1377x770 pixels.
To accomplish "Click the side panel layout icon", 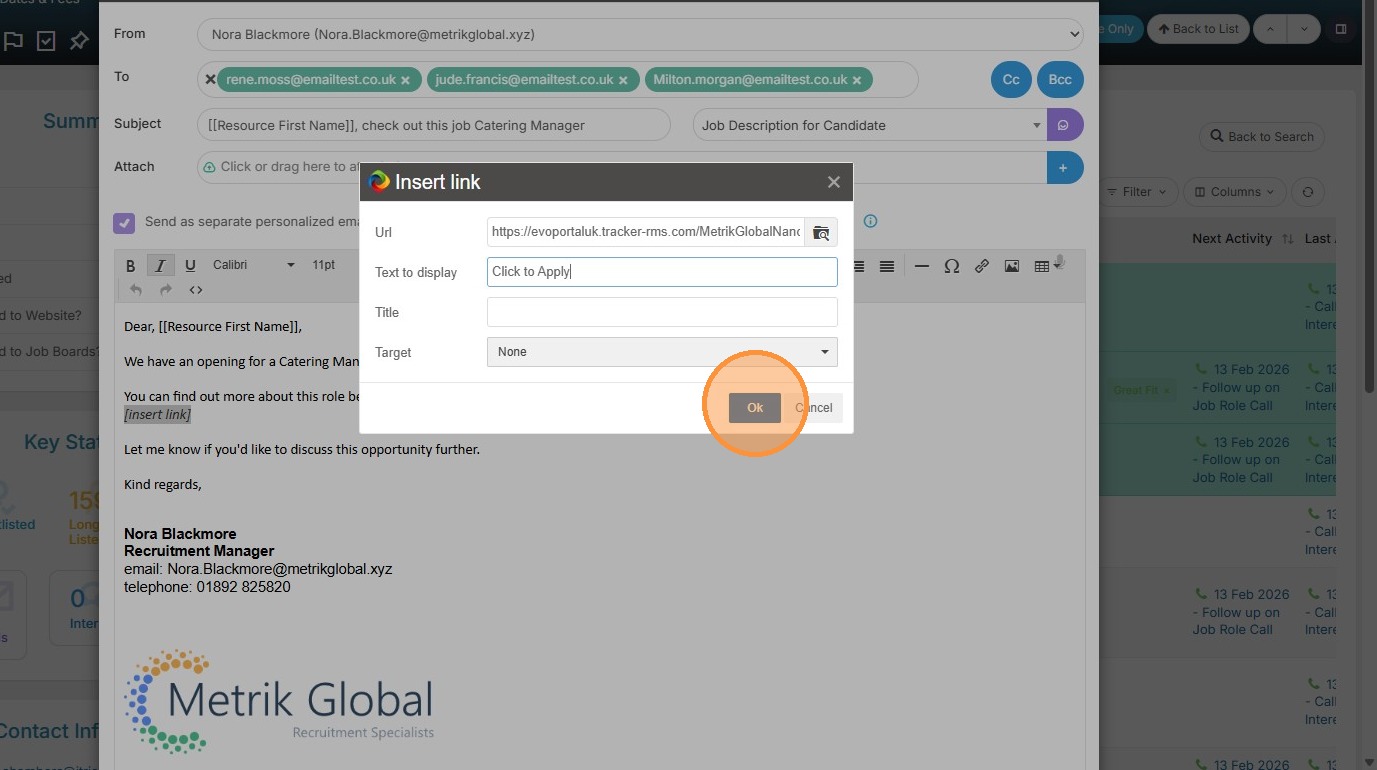I will [1341, 29].
